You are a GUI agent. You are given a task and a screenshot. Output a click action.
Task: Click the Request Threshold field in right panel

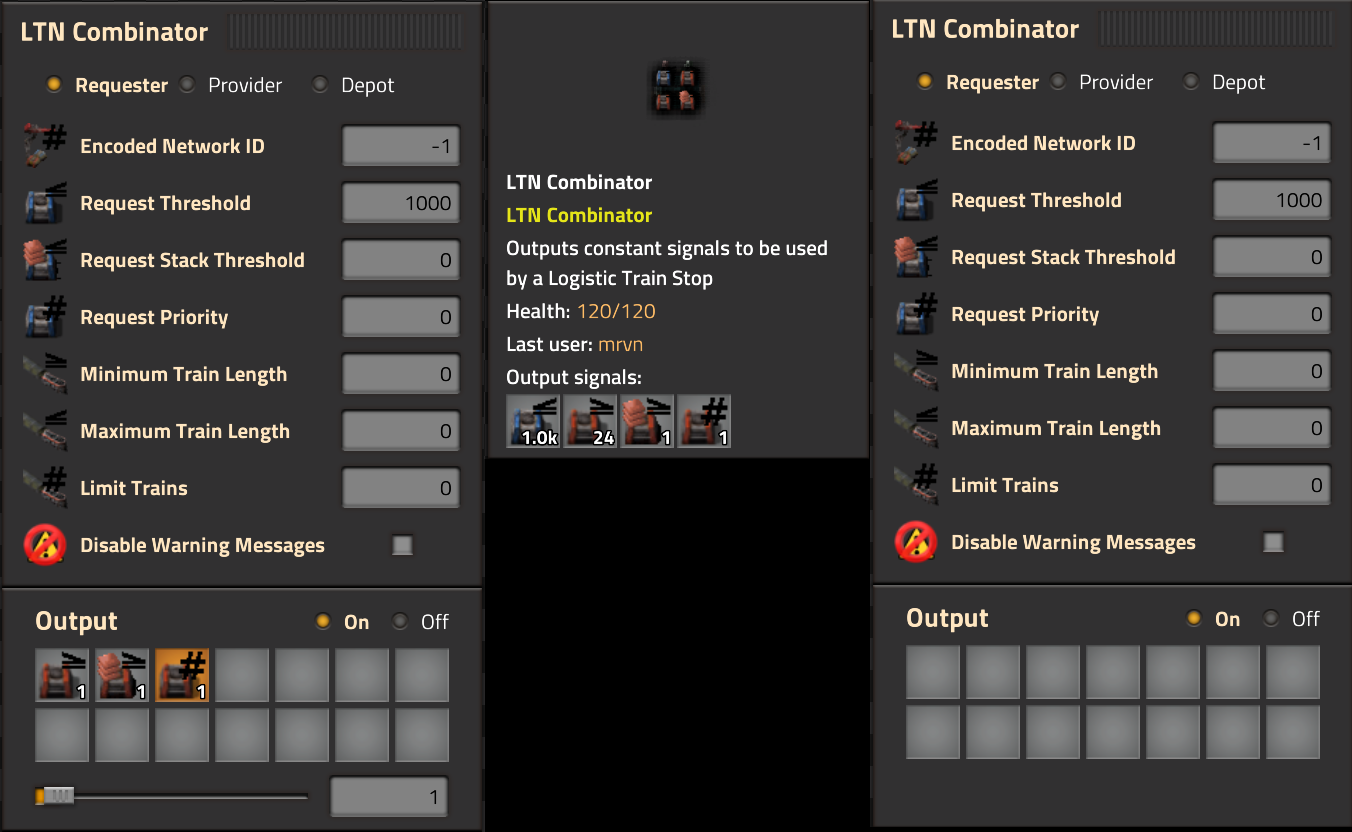pyautogui.click(x=1272, y=200)
